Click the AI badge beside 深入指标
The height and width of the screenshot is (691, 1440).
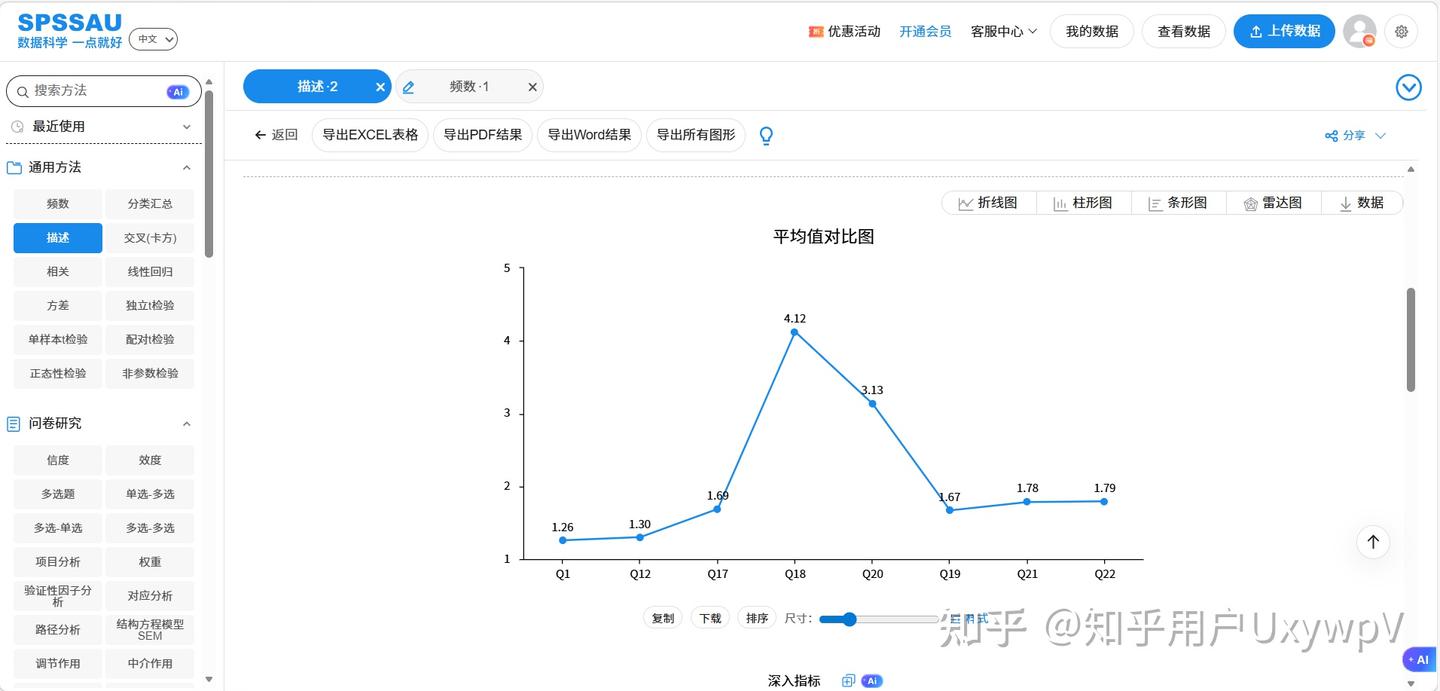(x=871, y=681)
